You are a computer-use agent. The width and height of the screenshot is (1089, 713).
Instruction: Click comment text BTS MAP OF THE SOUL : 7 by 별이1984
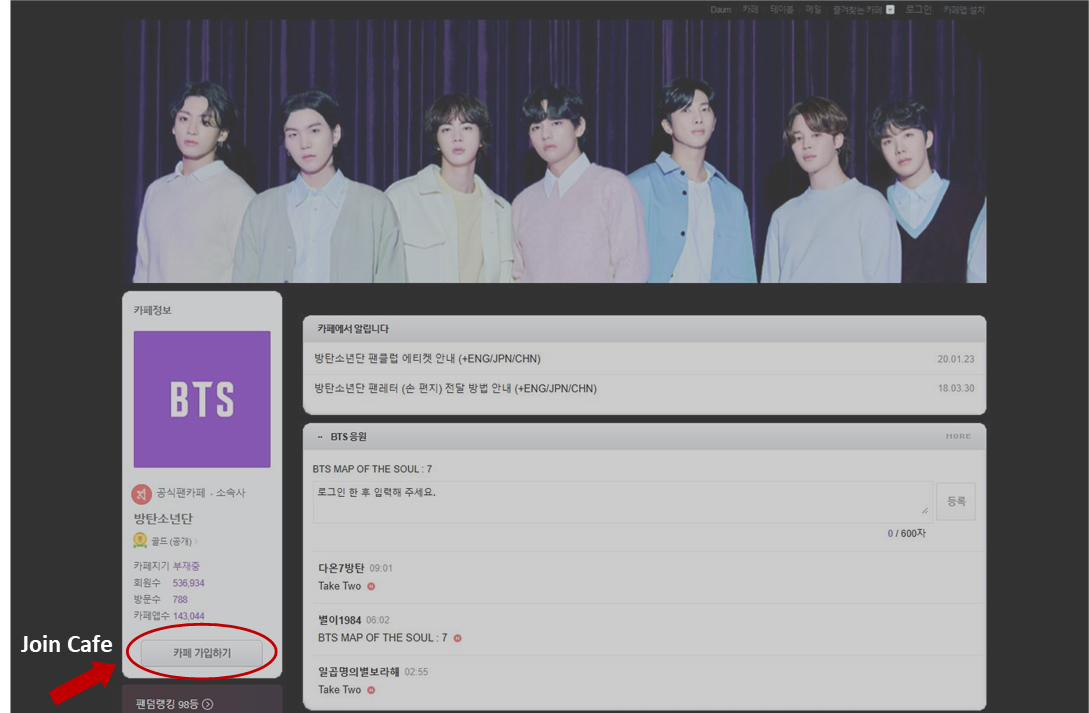[x=383, y=638]
